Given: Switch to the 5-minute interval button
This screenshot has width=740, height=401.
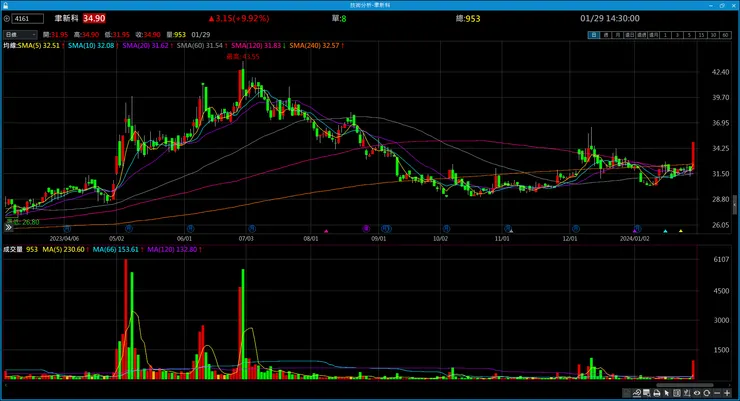Looking at the screenshot, I should pyautogui.click(x=689, y=35).
